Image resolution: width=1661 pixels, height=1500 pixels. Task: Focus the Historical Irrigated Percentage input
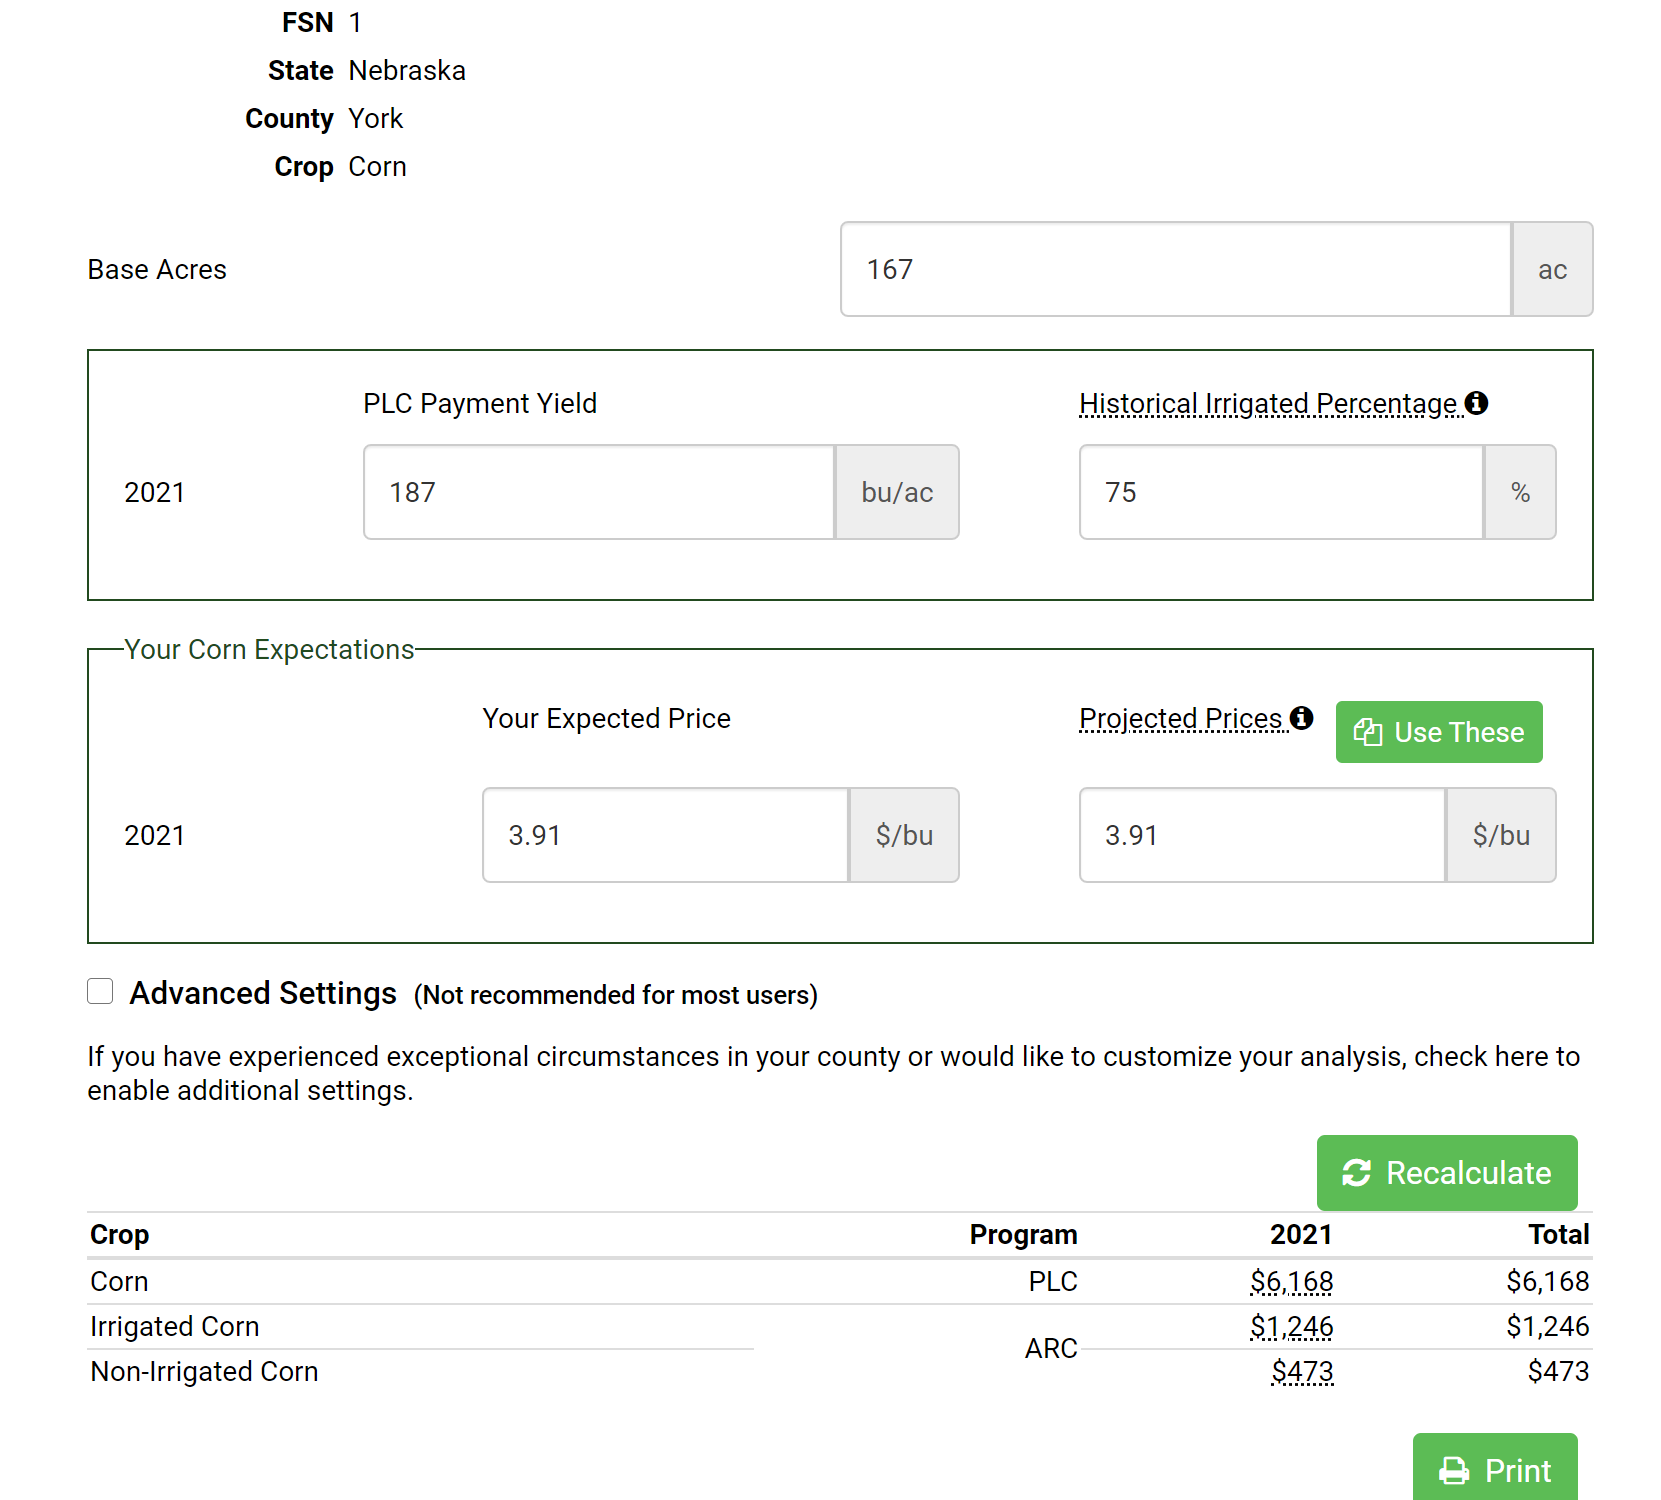[1280, 492]
